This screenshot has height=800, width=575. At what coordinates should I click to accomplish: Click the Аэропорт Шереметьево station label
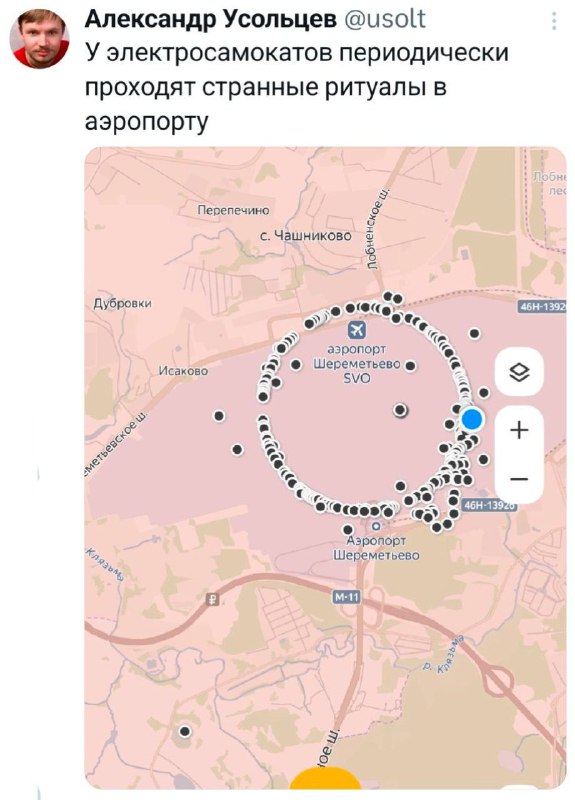tap(376, 548)
